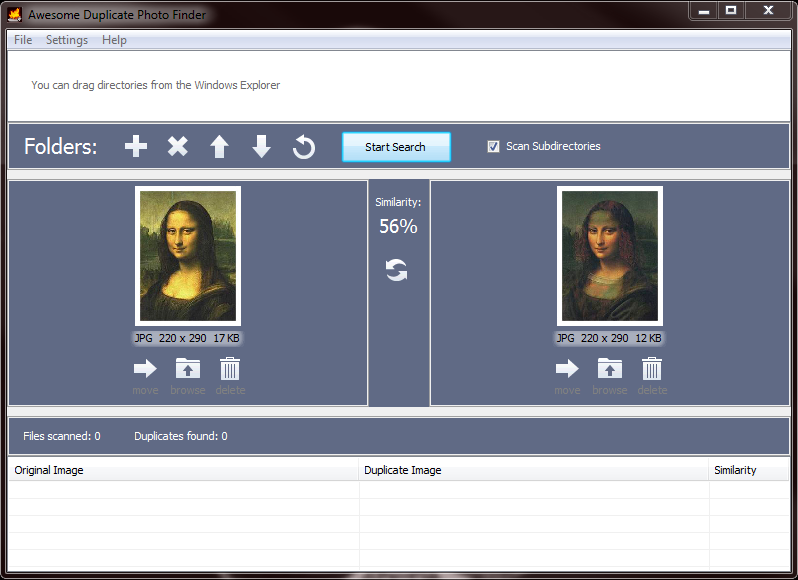Click the app icon in the title bar
The image size is (798, 580).
(x=14, y=14)
